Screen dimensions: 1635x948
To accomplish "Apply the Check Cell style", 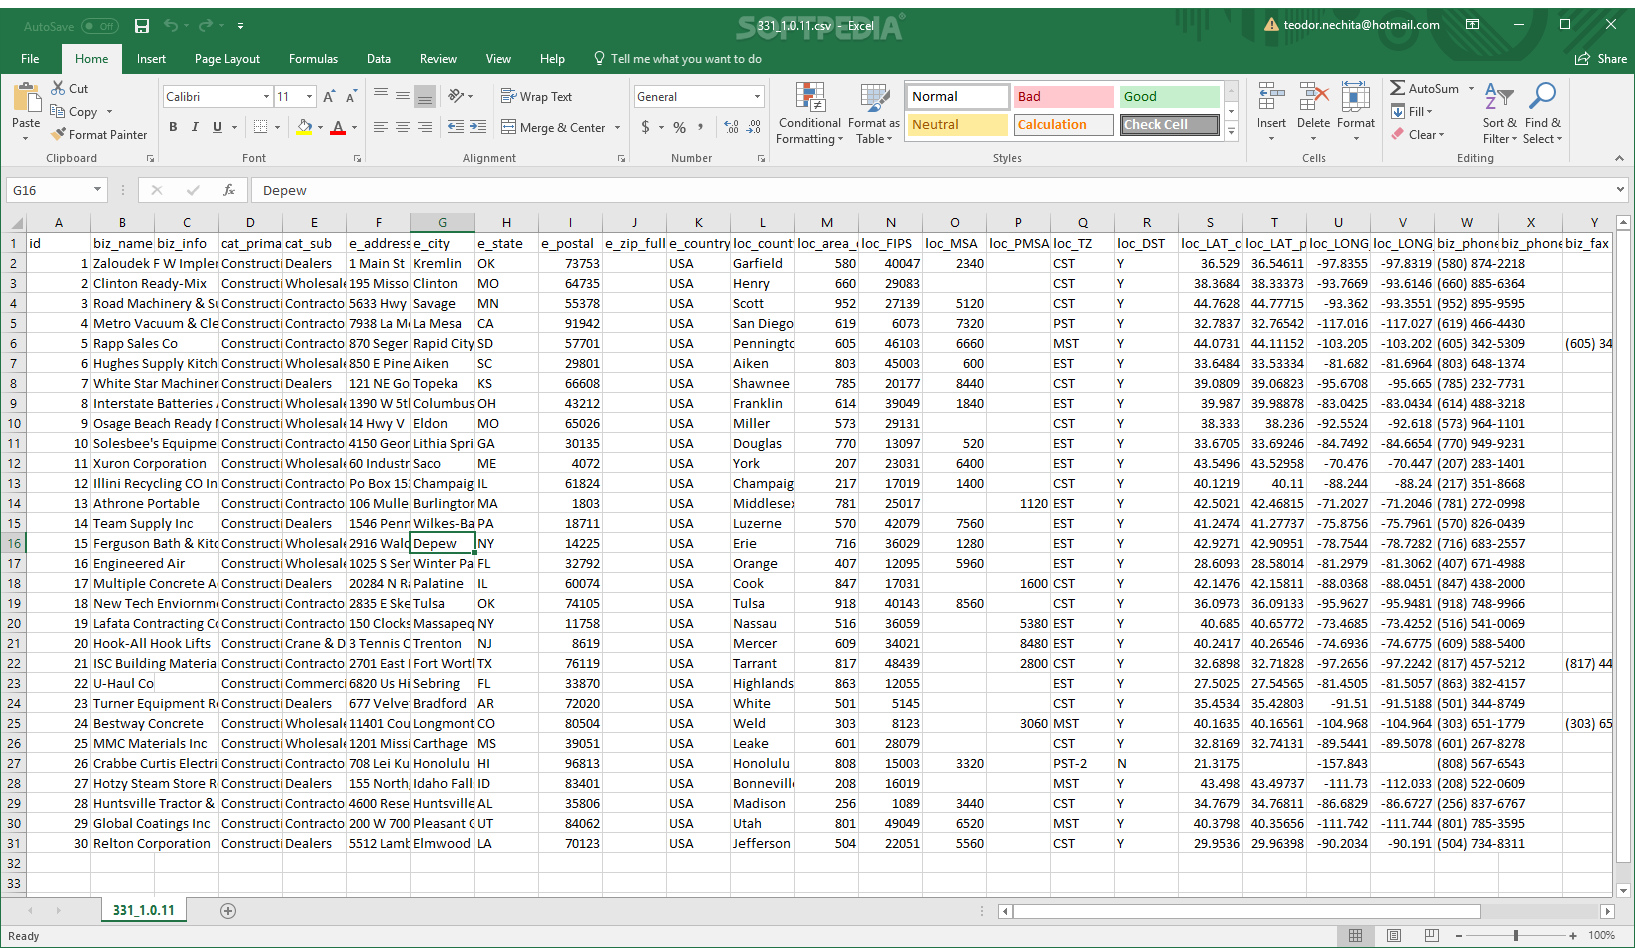I will coord(1169,125).
